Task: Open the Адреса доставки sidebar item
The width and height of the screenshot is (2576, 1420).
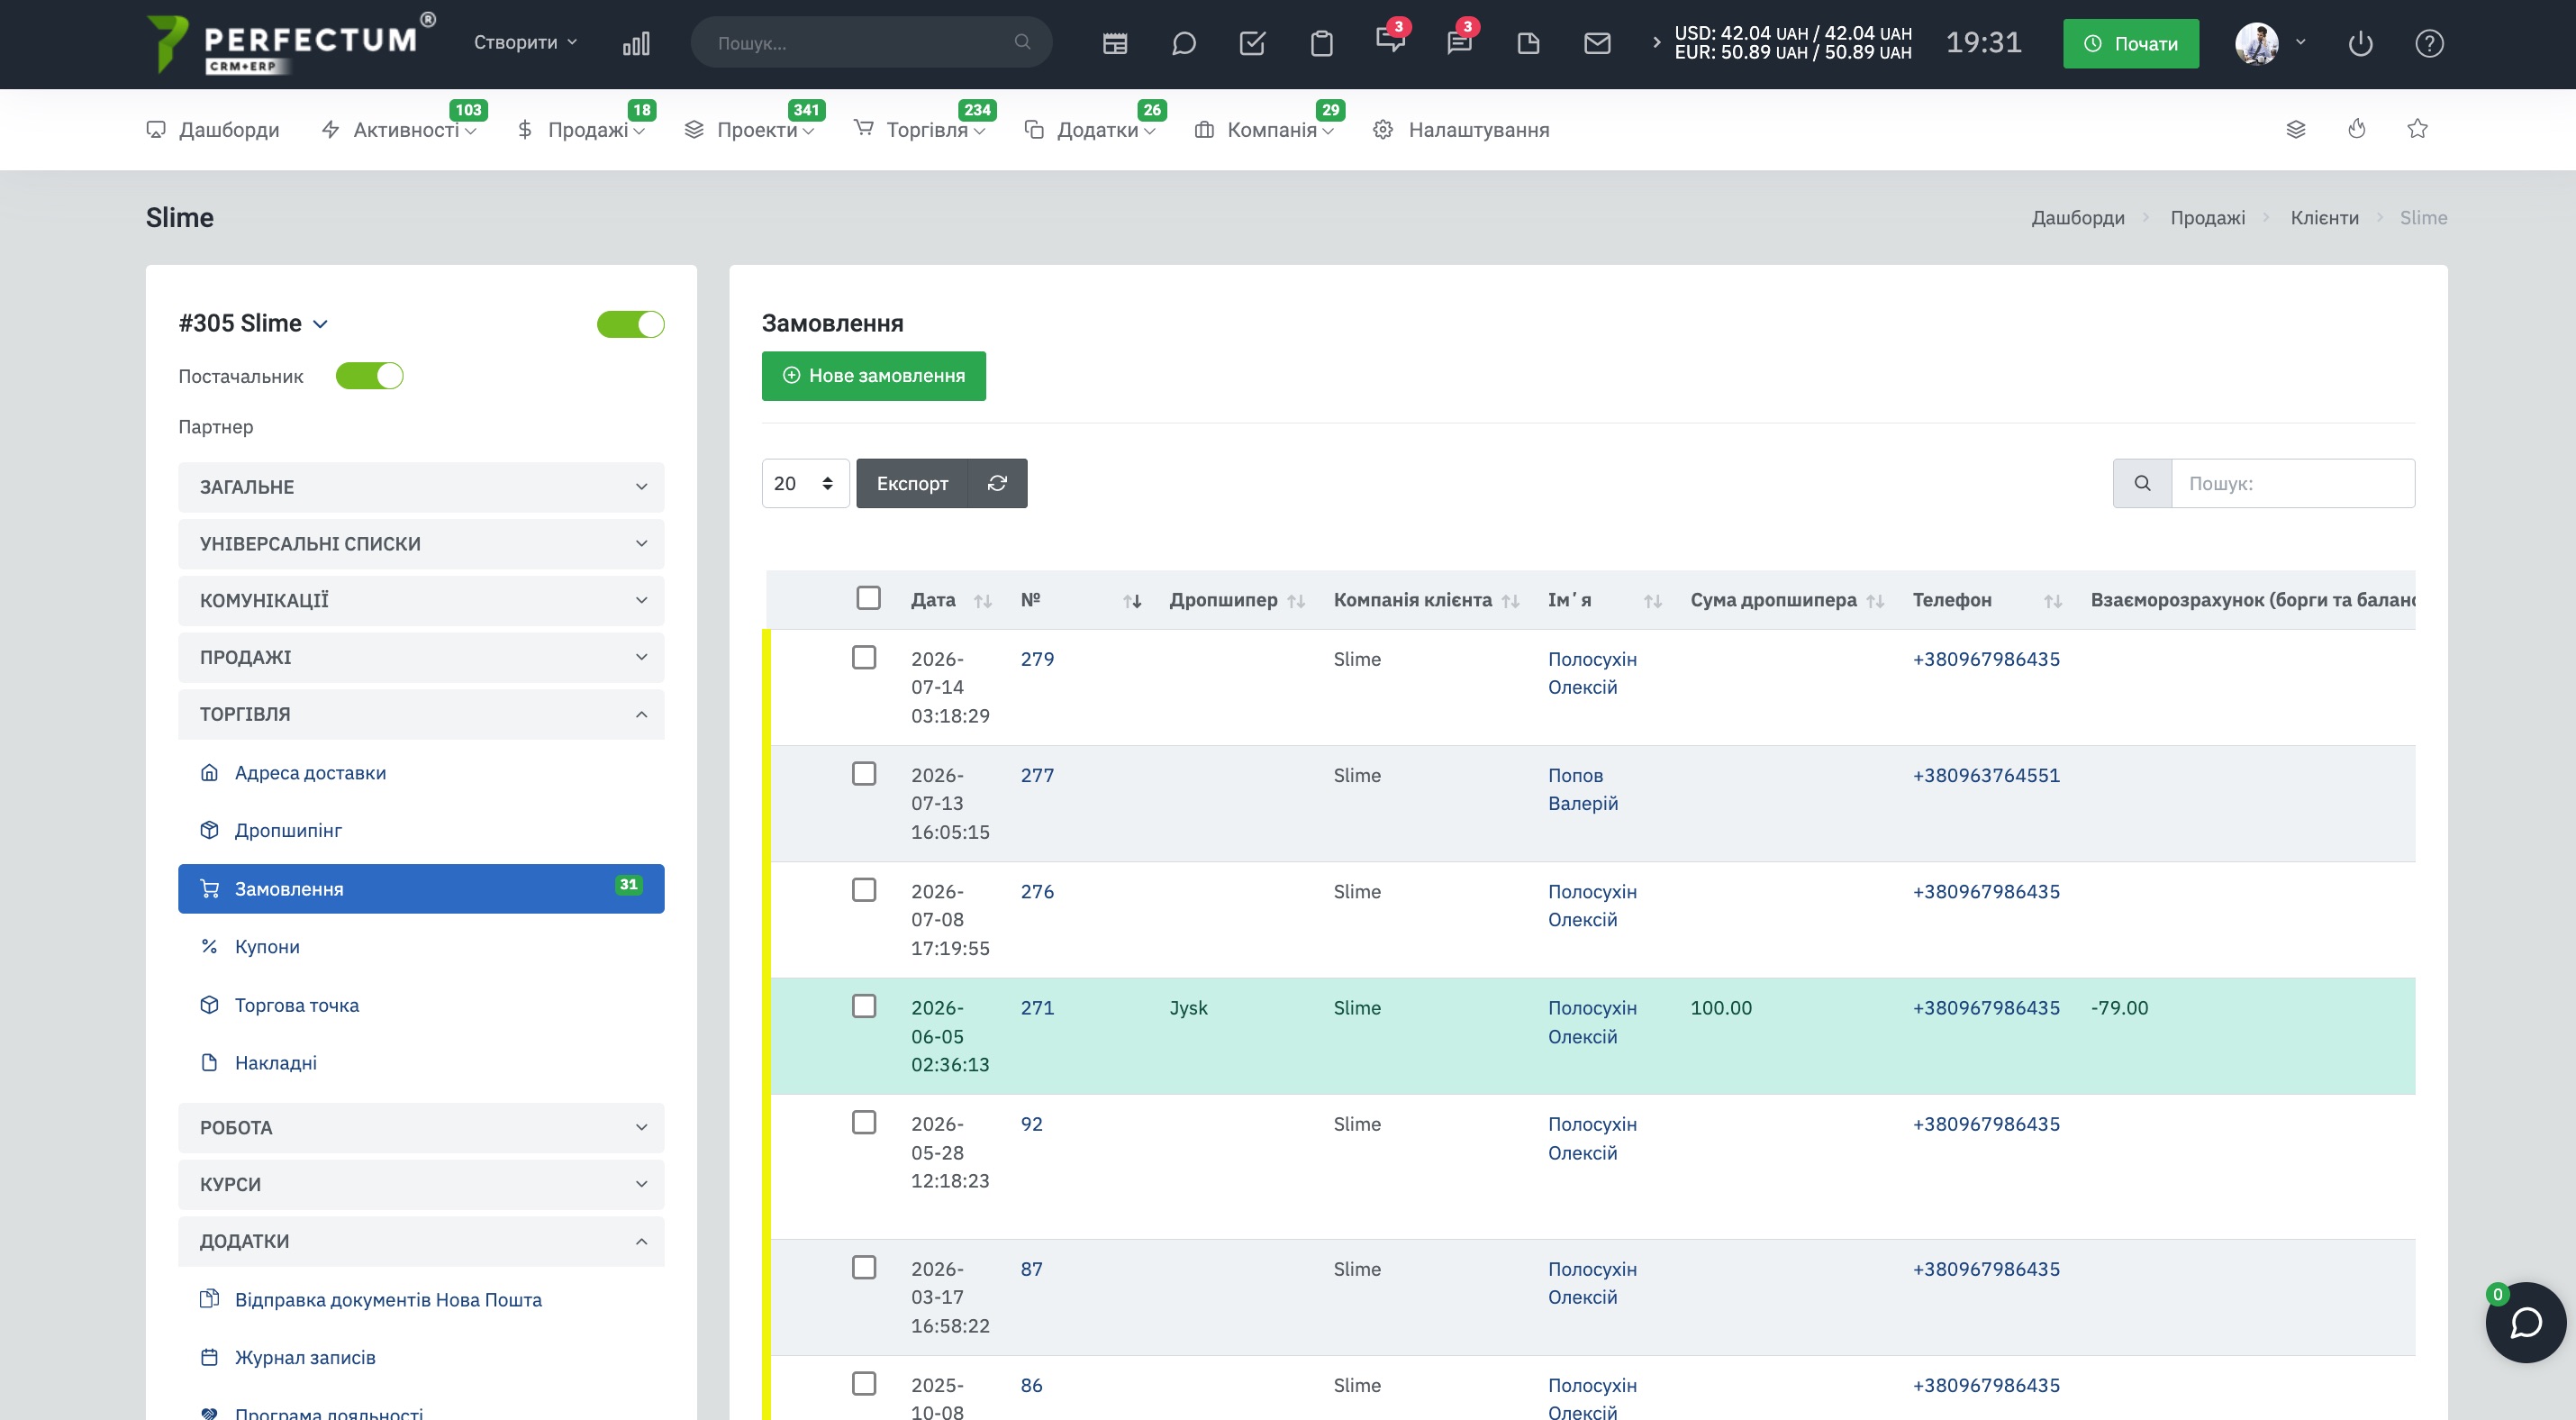Action: click(x=310, y=773)
